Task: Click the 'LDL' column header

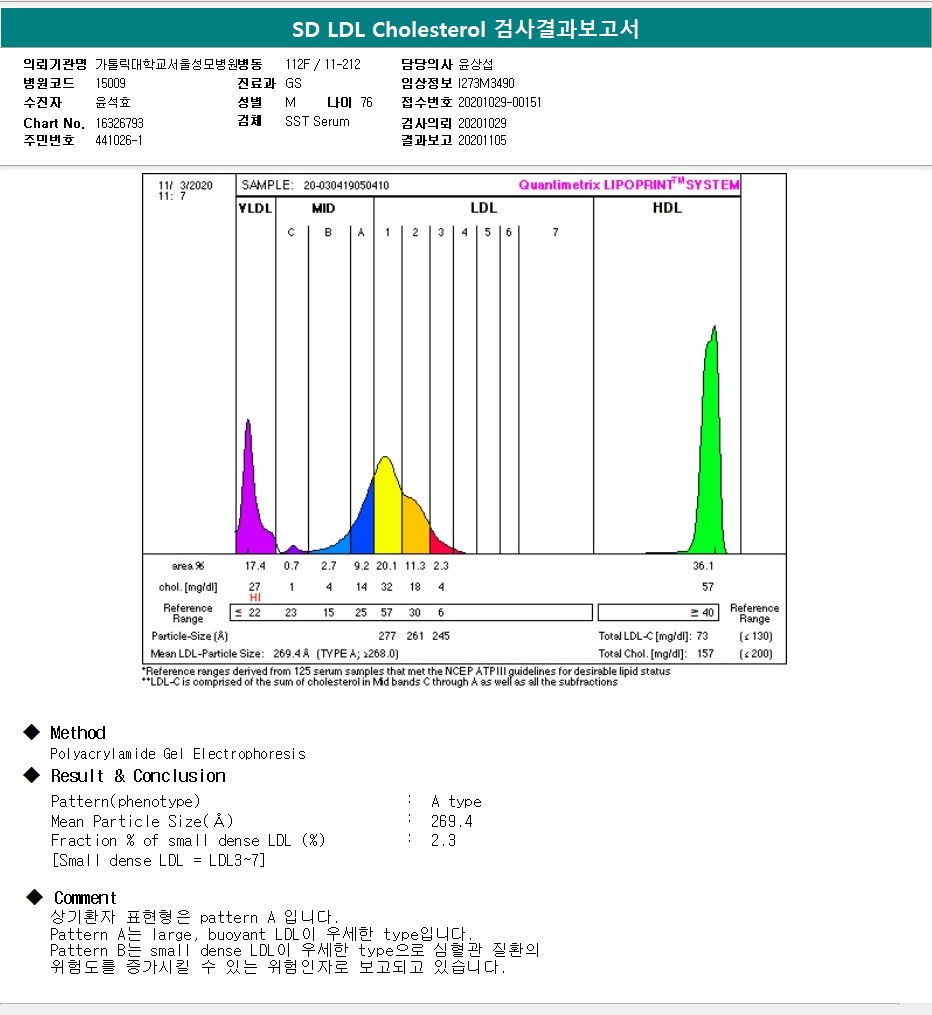Action: [x=483, y=208]
